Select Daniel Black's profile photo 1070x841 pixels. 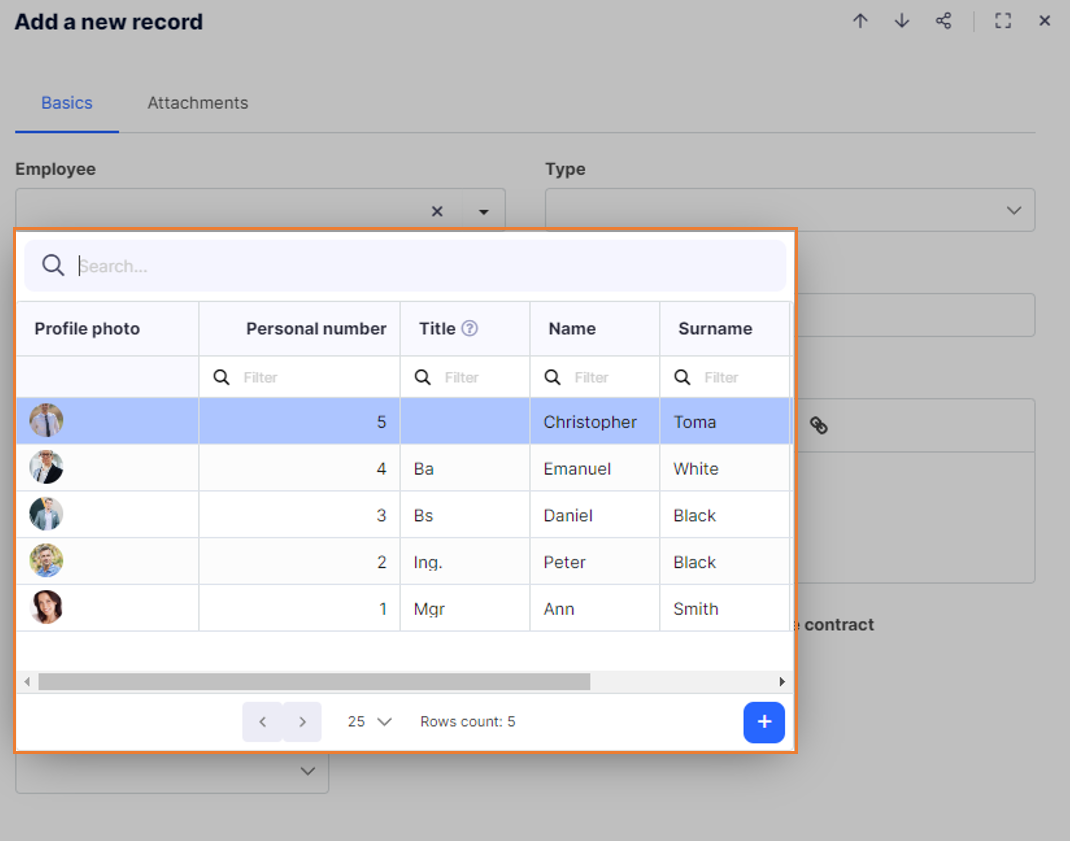(46, 514)
